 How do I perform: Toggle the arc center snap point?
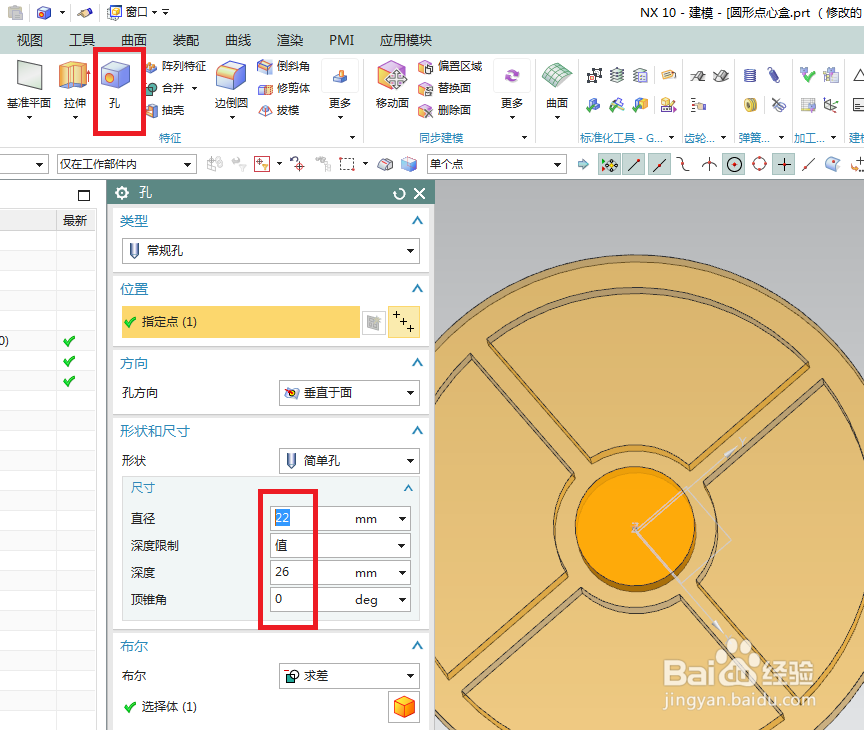coord(734,164)
